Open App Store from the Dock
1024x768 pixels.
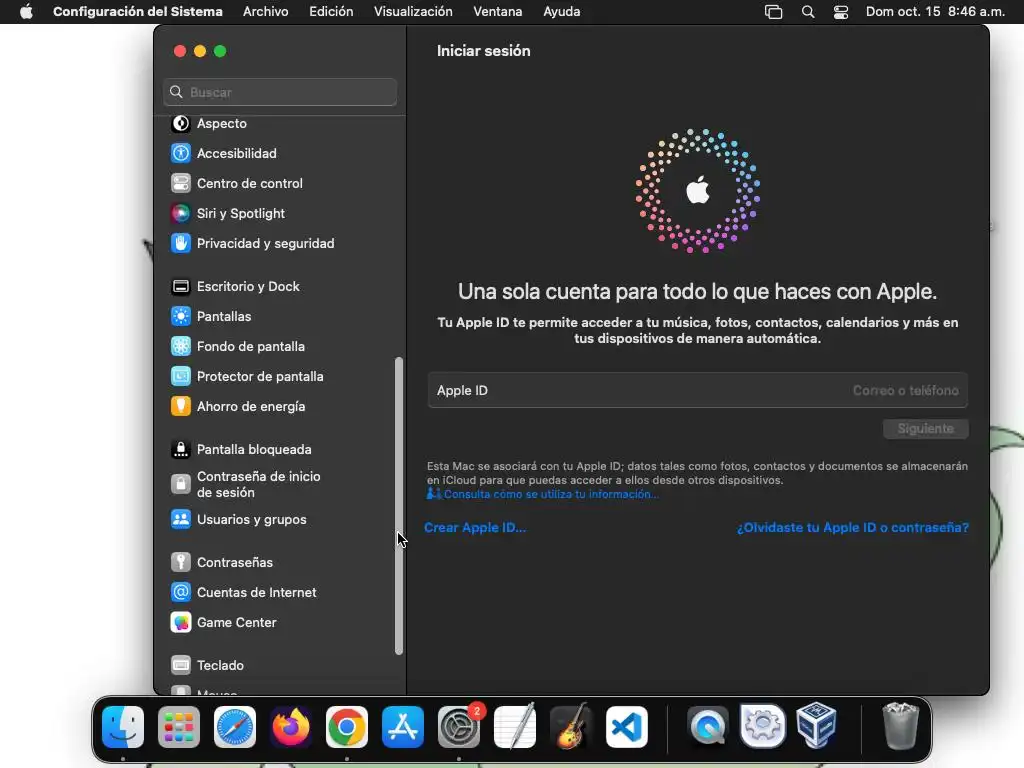click(x=403, y=727)
